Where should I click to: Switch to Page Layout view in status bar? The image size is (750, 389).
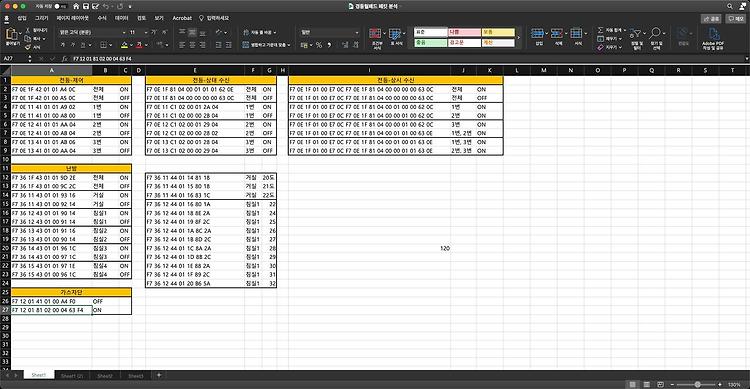[x=647, y=384]
